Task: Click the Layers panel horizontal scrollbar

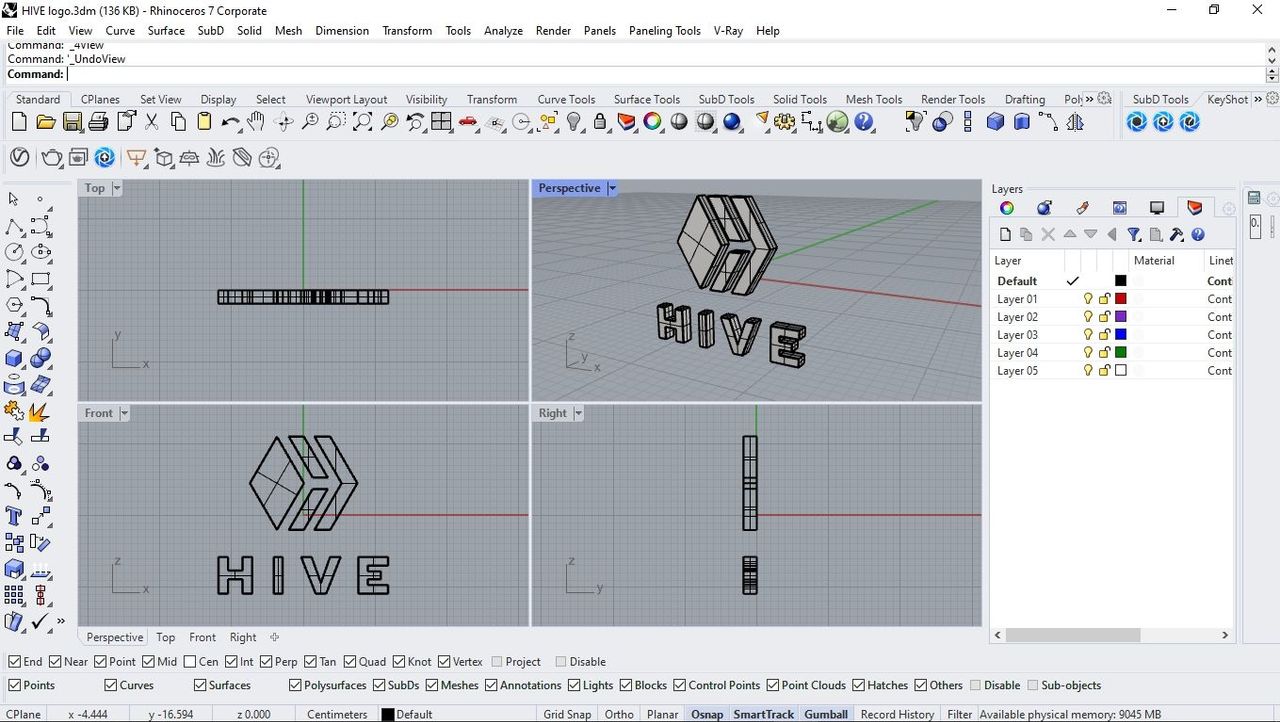Action: point(1072,635)
